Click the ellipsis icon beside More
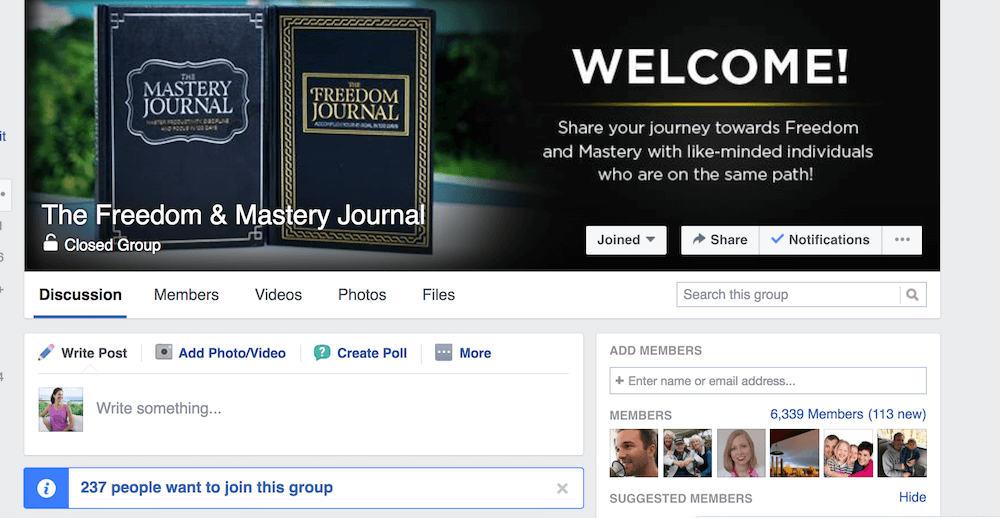Image resolution: width=1000 pixels, height=518 pixels. point(443,352)
